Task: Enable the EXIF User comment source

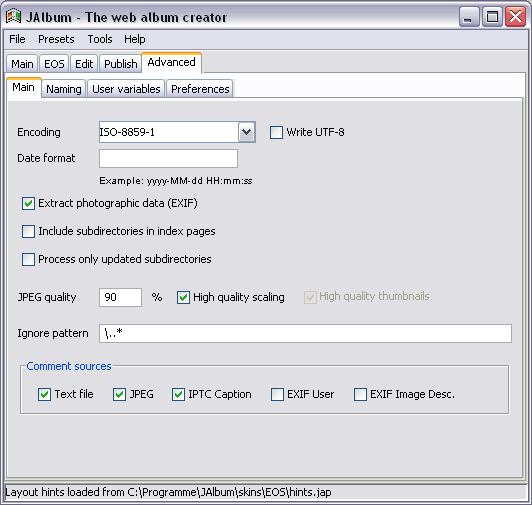Action: [x=277, y=394]
